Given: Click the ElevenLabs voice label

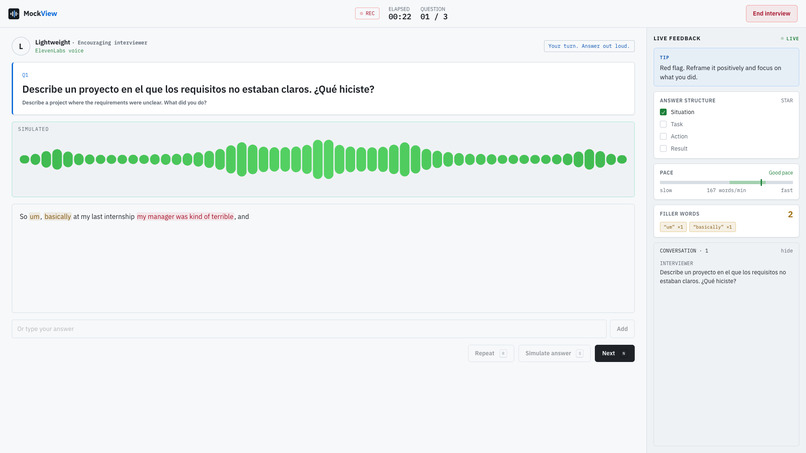Looking at the screenshot, I should [59, 51].
